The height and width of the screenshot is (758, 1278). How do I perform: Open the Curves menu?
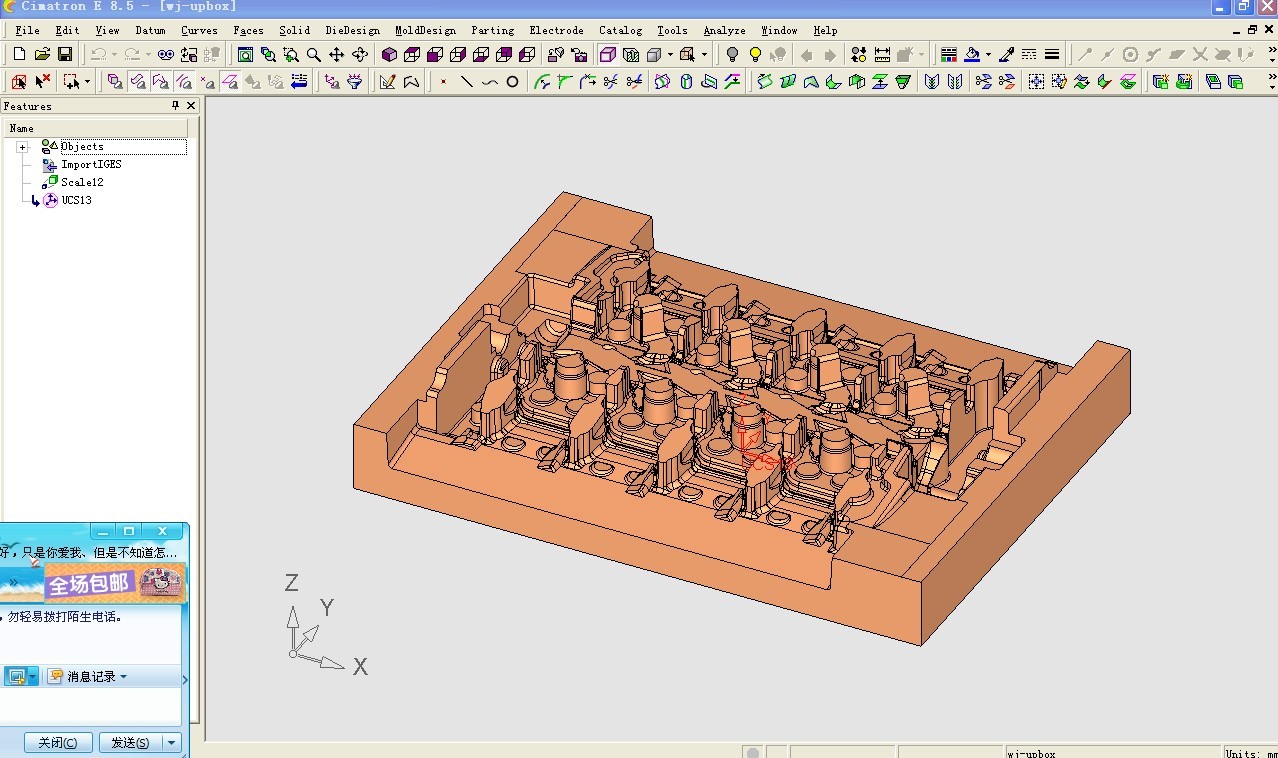point(199,30)
